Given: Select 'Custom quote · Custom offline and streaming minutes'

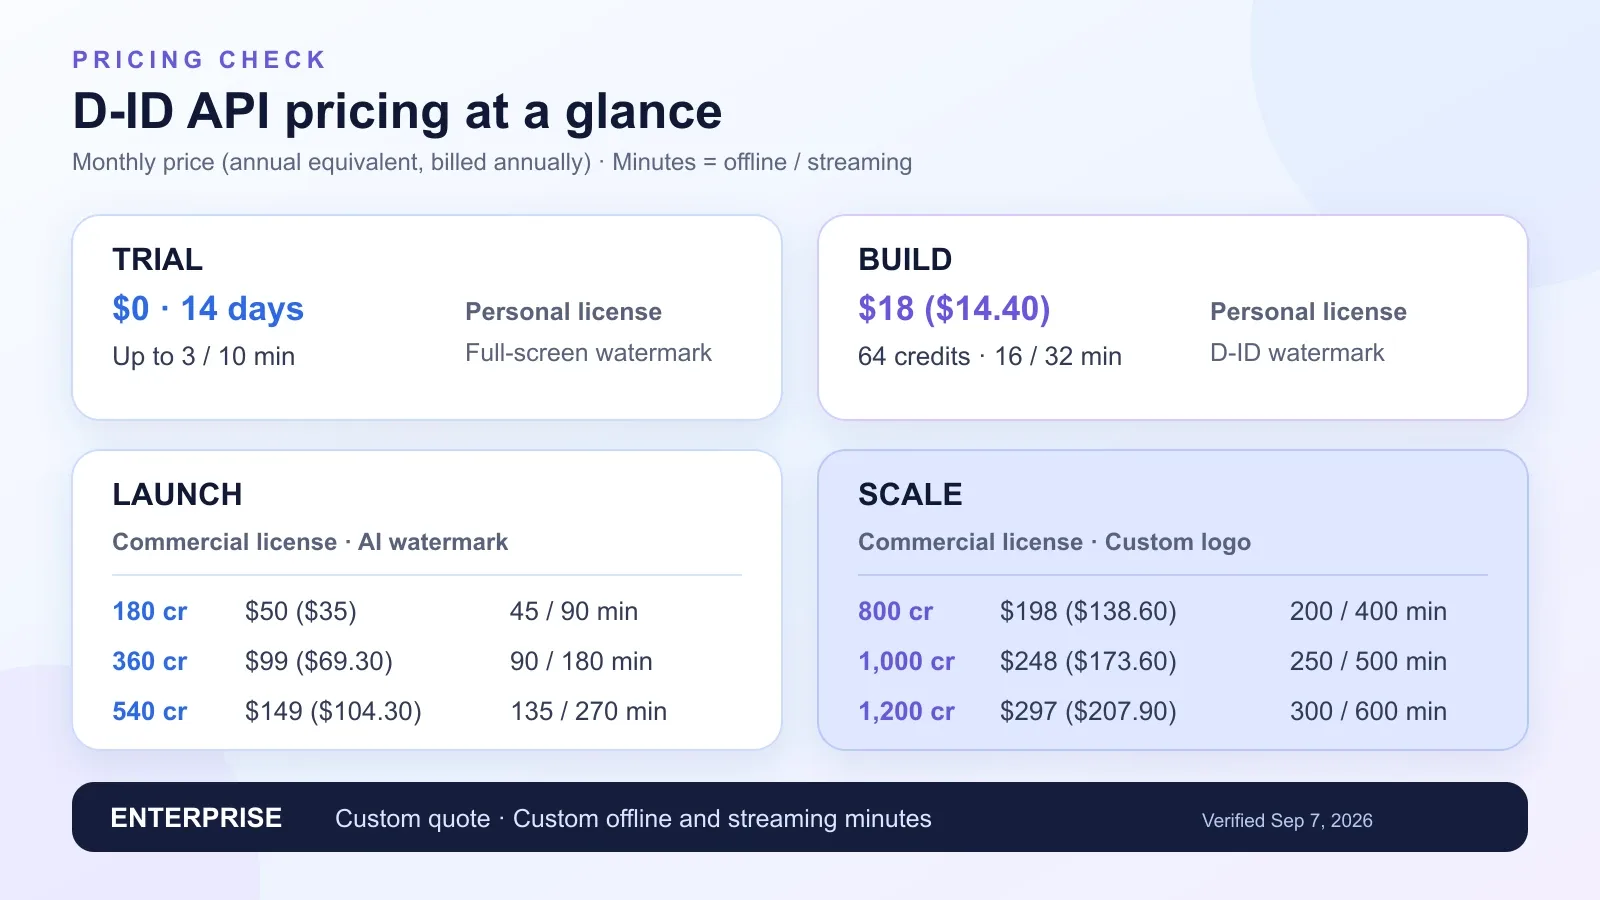Looking at the screenshot, I should click(633, 819).
